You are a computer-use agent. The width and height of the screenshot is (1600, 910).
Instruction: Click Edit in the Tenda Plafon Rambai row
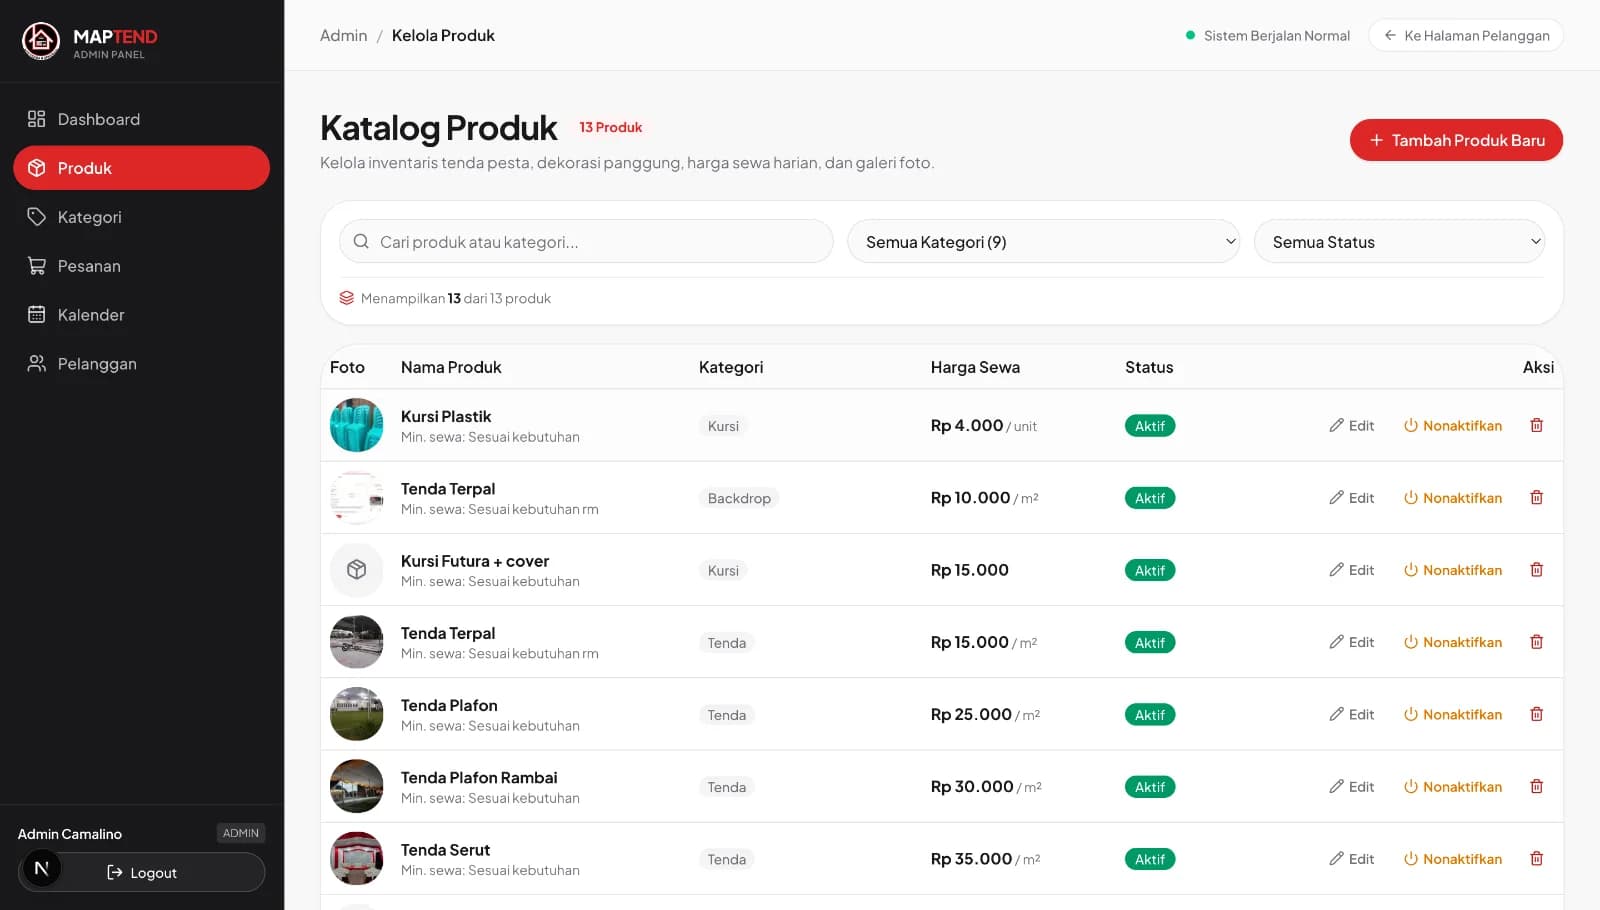1352,786
